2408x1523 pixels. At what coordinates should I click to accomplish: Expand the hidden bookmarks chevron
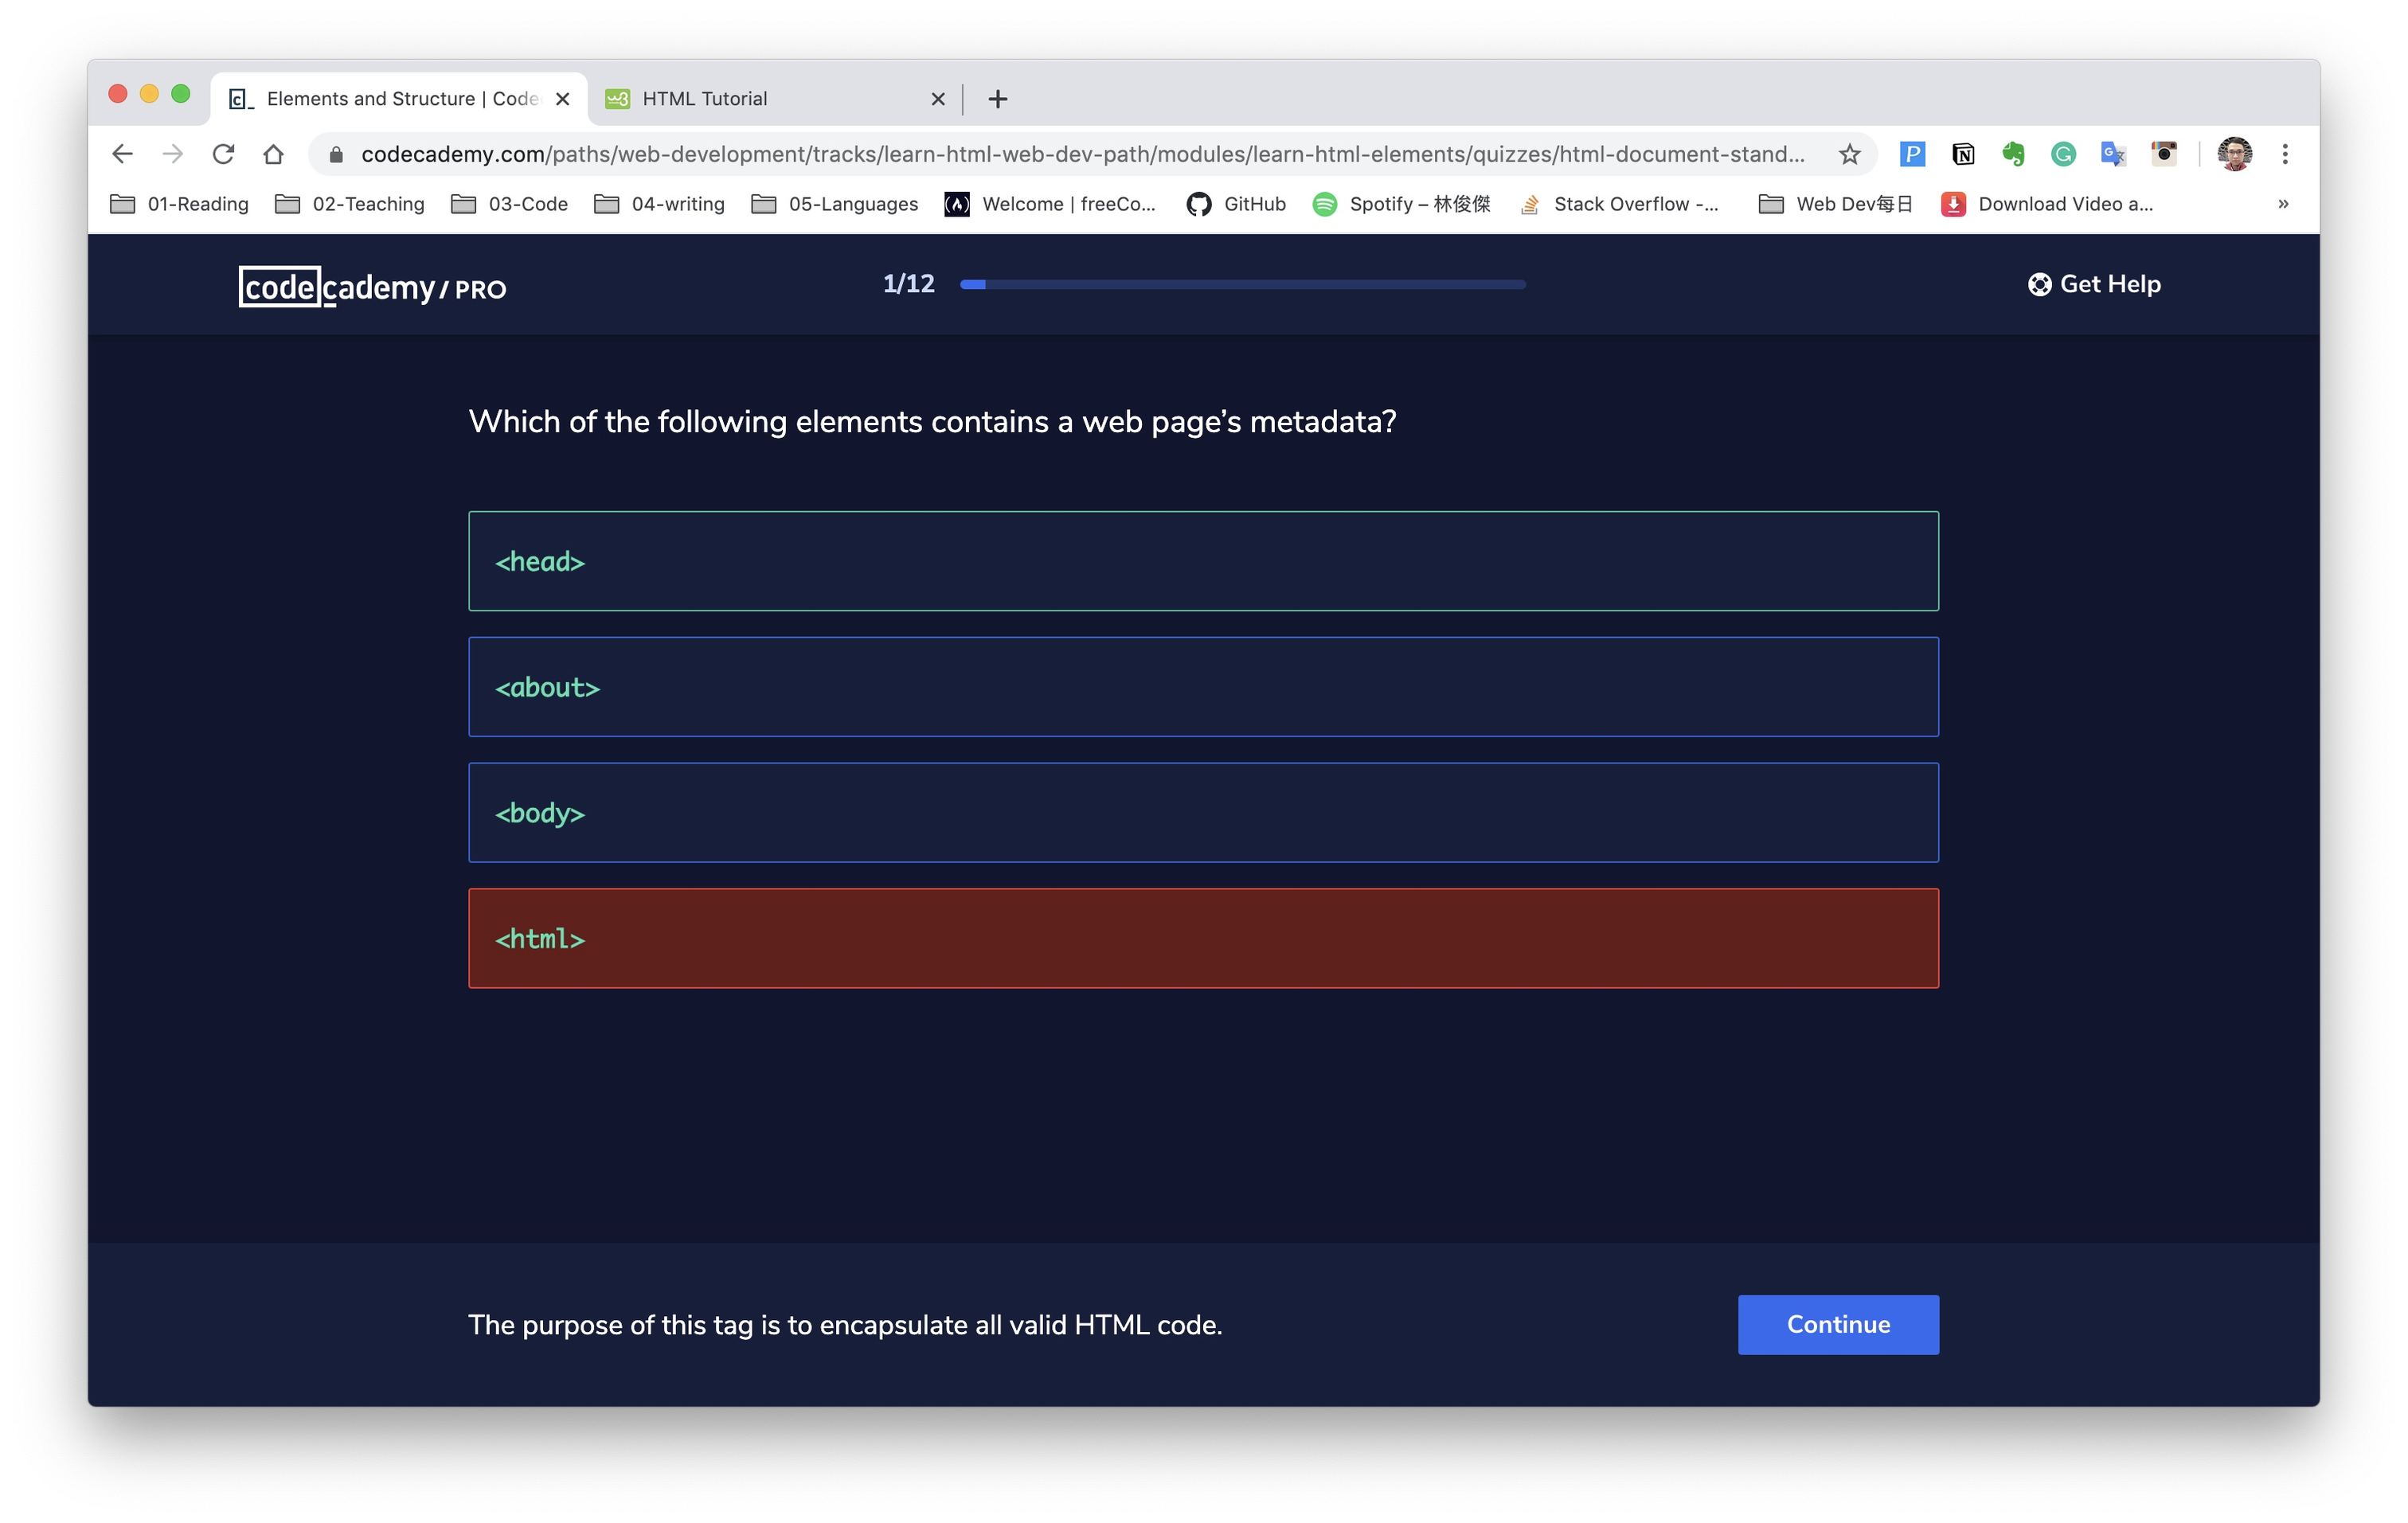tap(2283, 204)
